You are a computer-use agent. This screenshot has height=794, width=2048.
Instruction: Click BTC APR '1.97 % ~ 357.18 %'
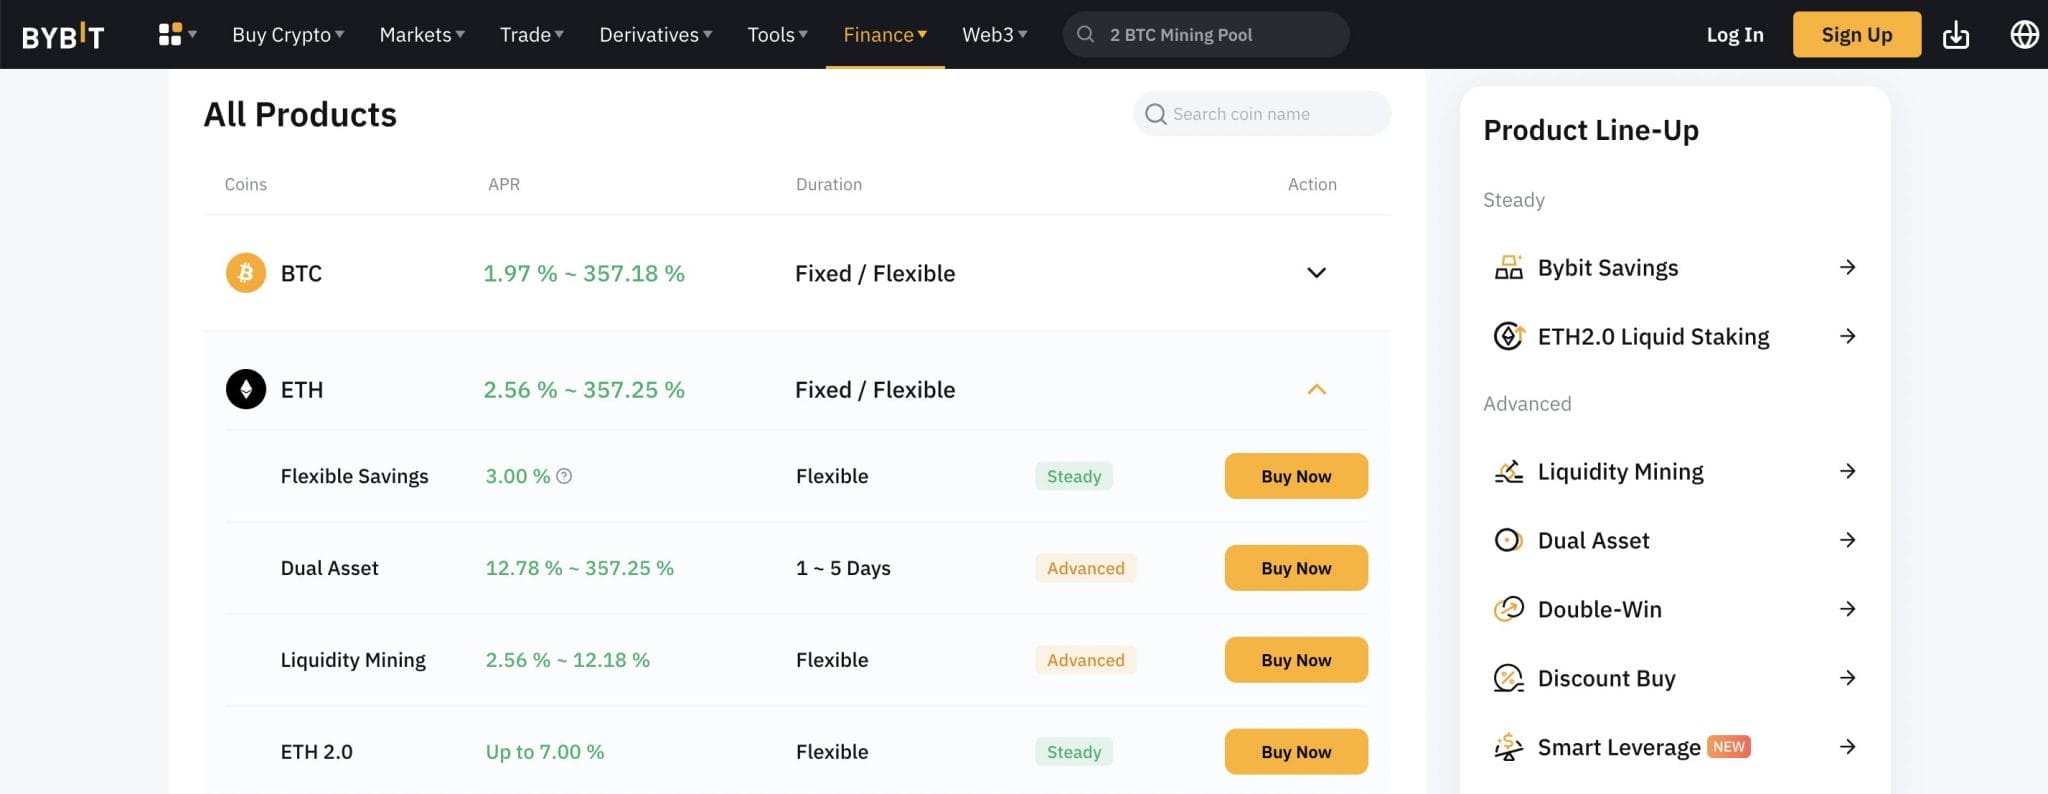[x=584, y=274]
